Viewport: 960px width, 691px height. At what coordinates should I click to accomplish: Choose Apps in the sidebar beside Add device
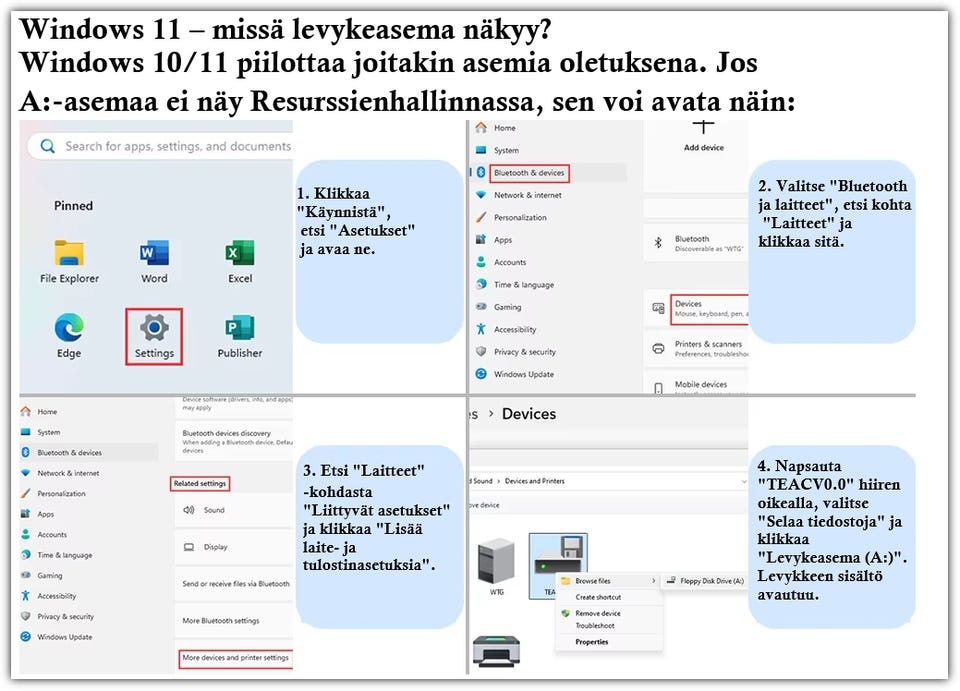coord(502,240)
